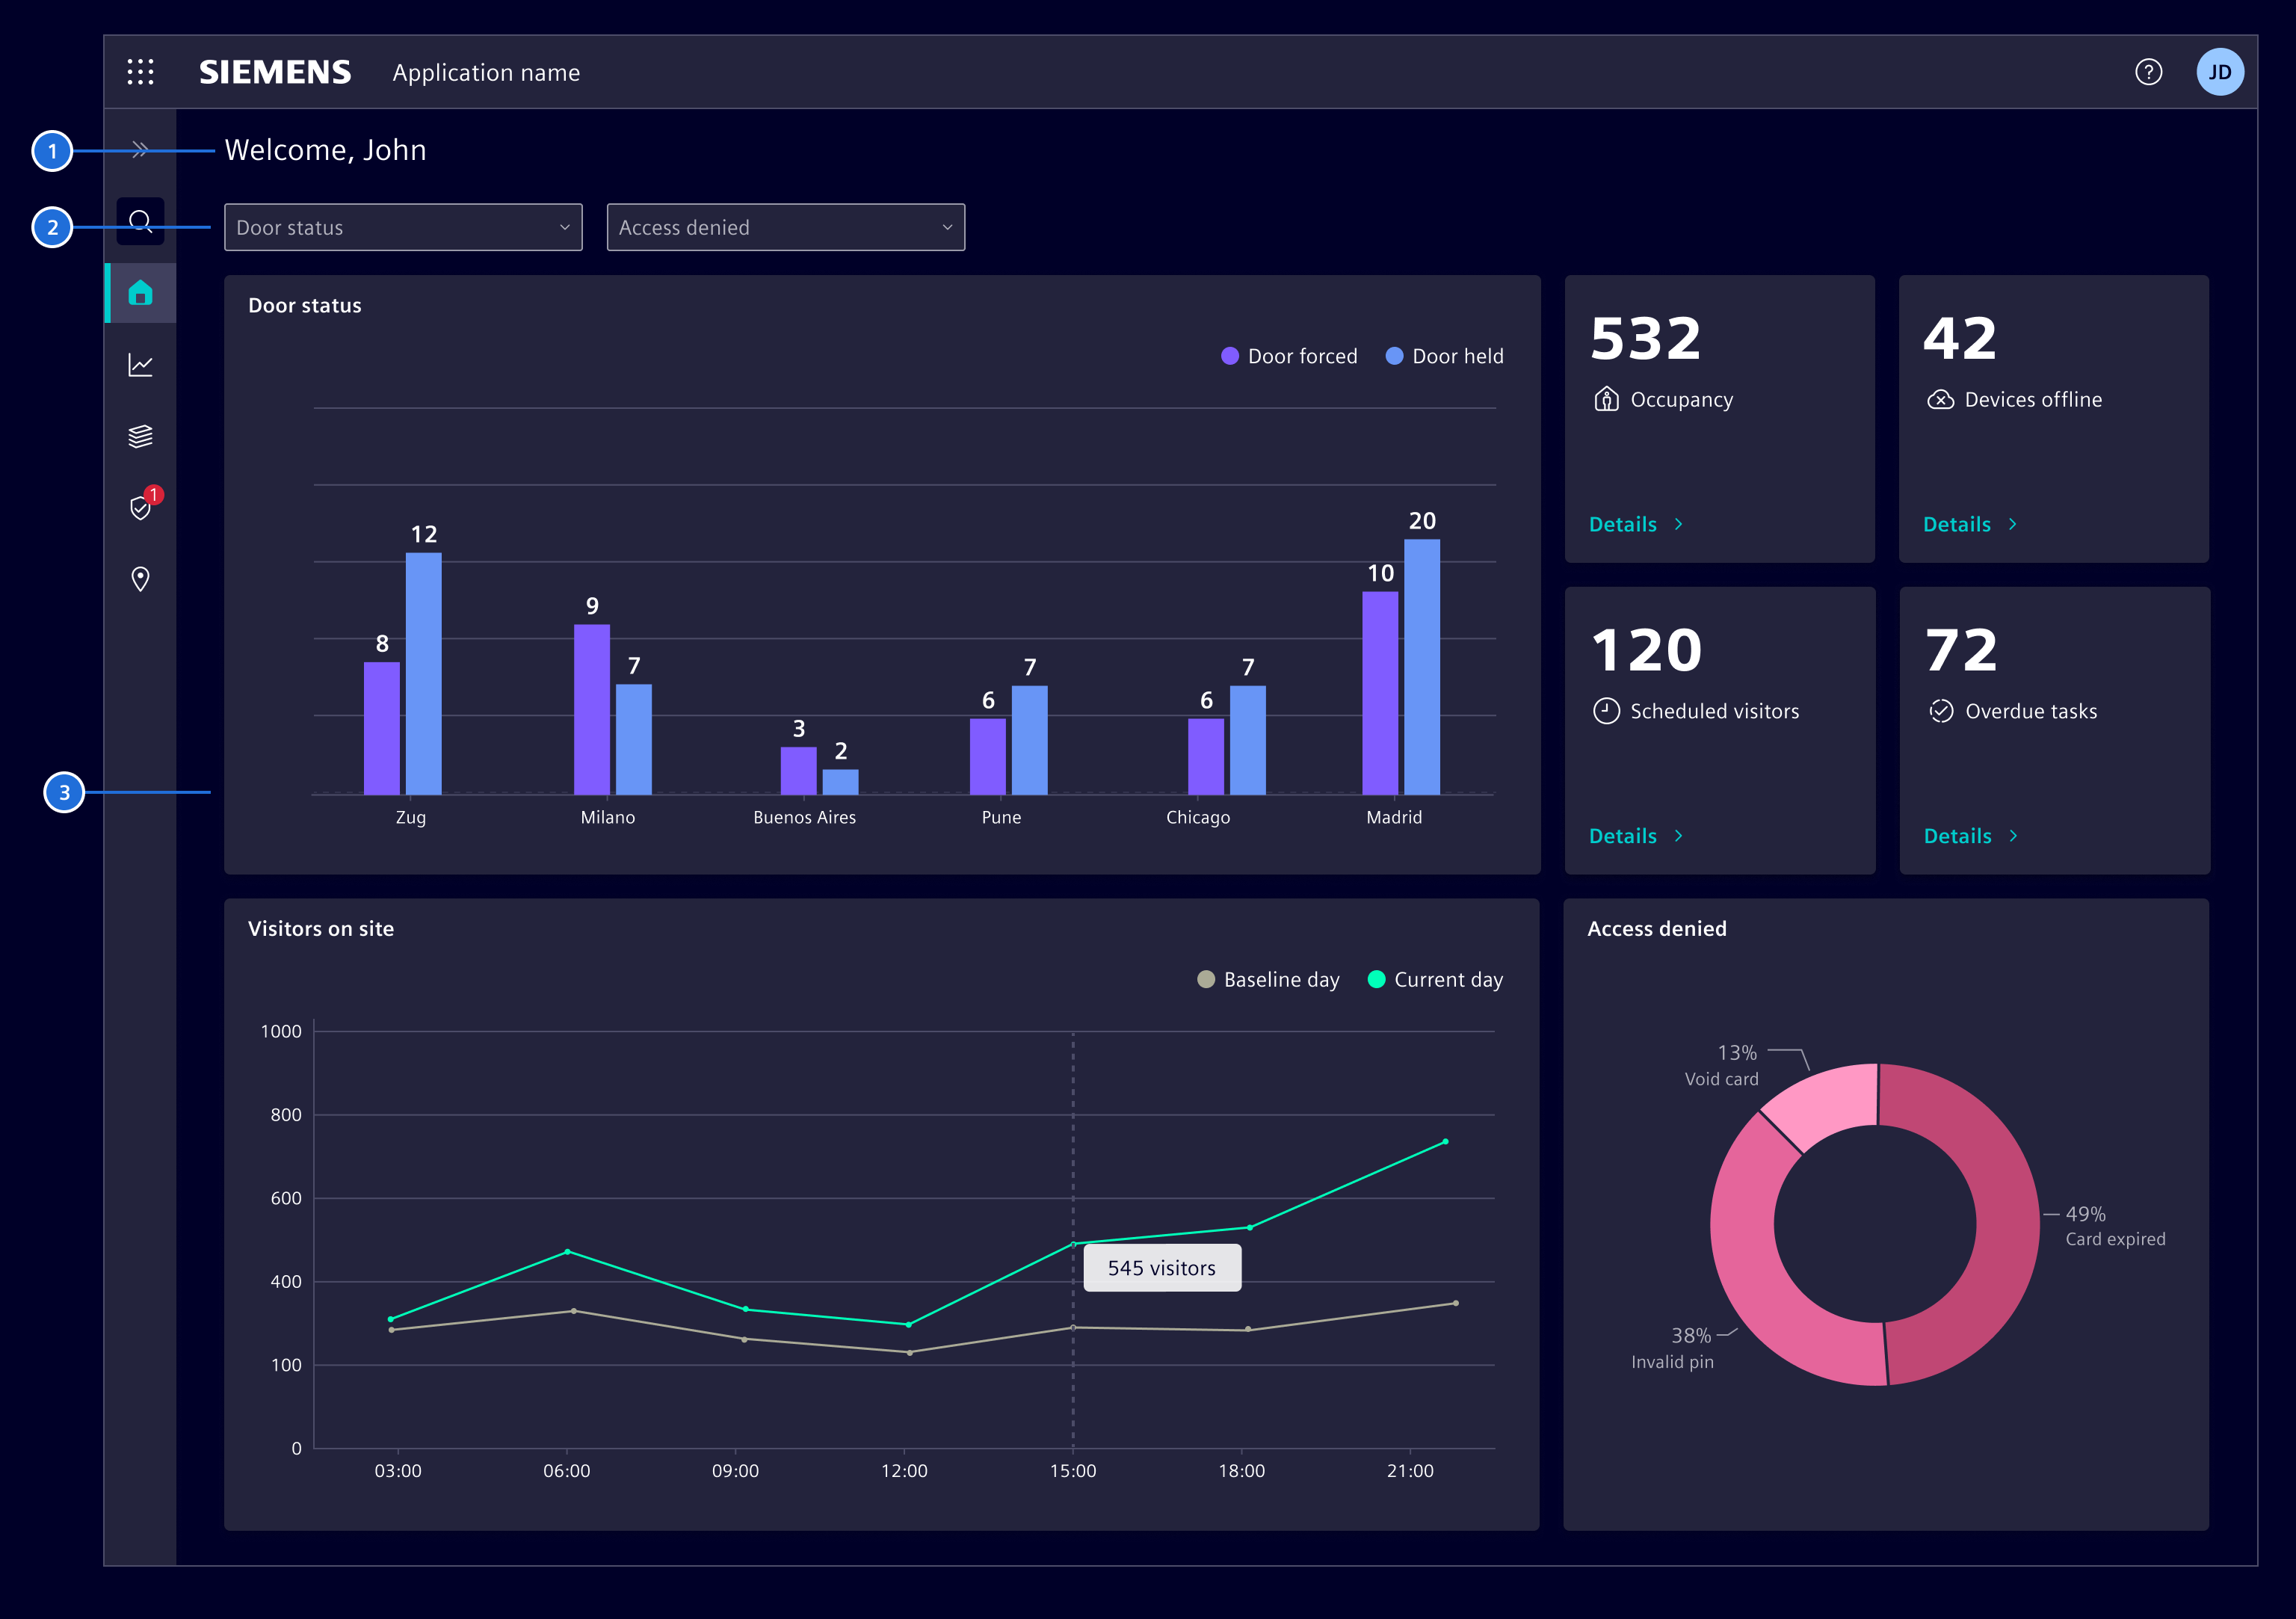Screen dimensions: 2296x1619
Task: Open the Door status dropdown
Action: (403, 227)
